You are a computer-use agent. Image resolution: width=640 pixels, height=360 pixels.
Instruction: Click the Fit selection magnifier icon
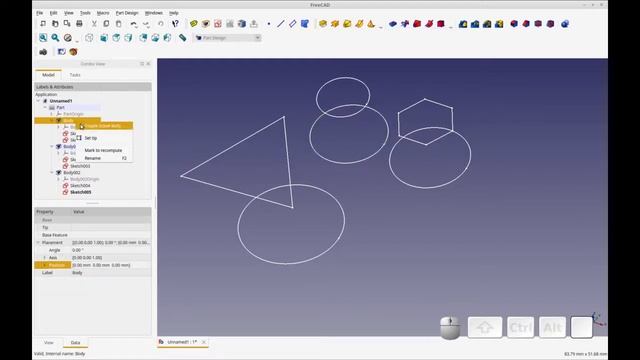[x=55, y=38]
